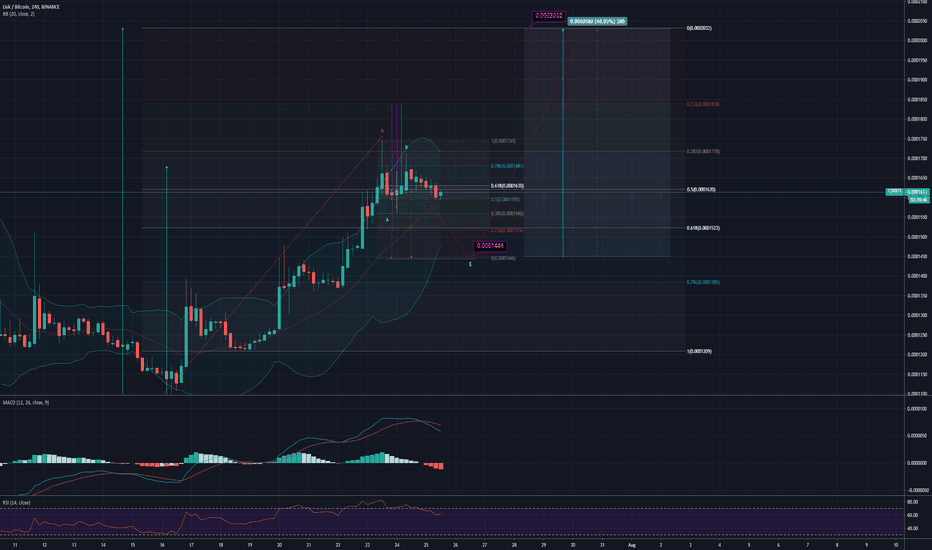This screenshot has width=932, height=550.
Task: Select the inner retracement 1(0.0001745) label
Action: coord(503,142)
